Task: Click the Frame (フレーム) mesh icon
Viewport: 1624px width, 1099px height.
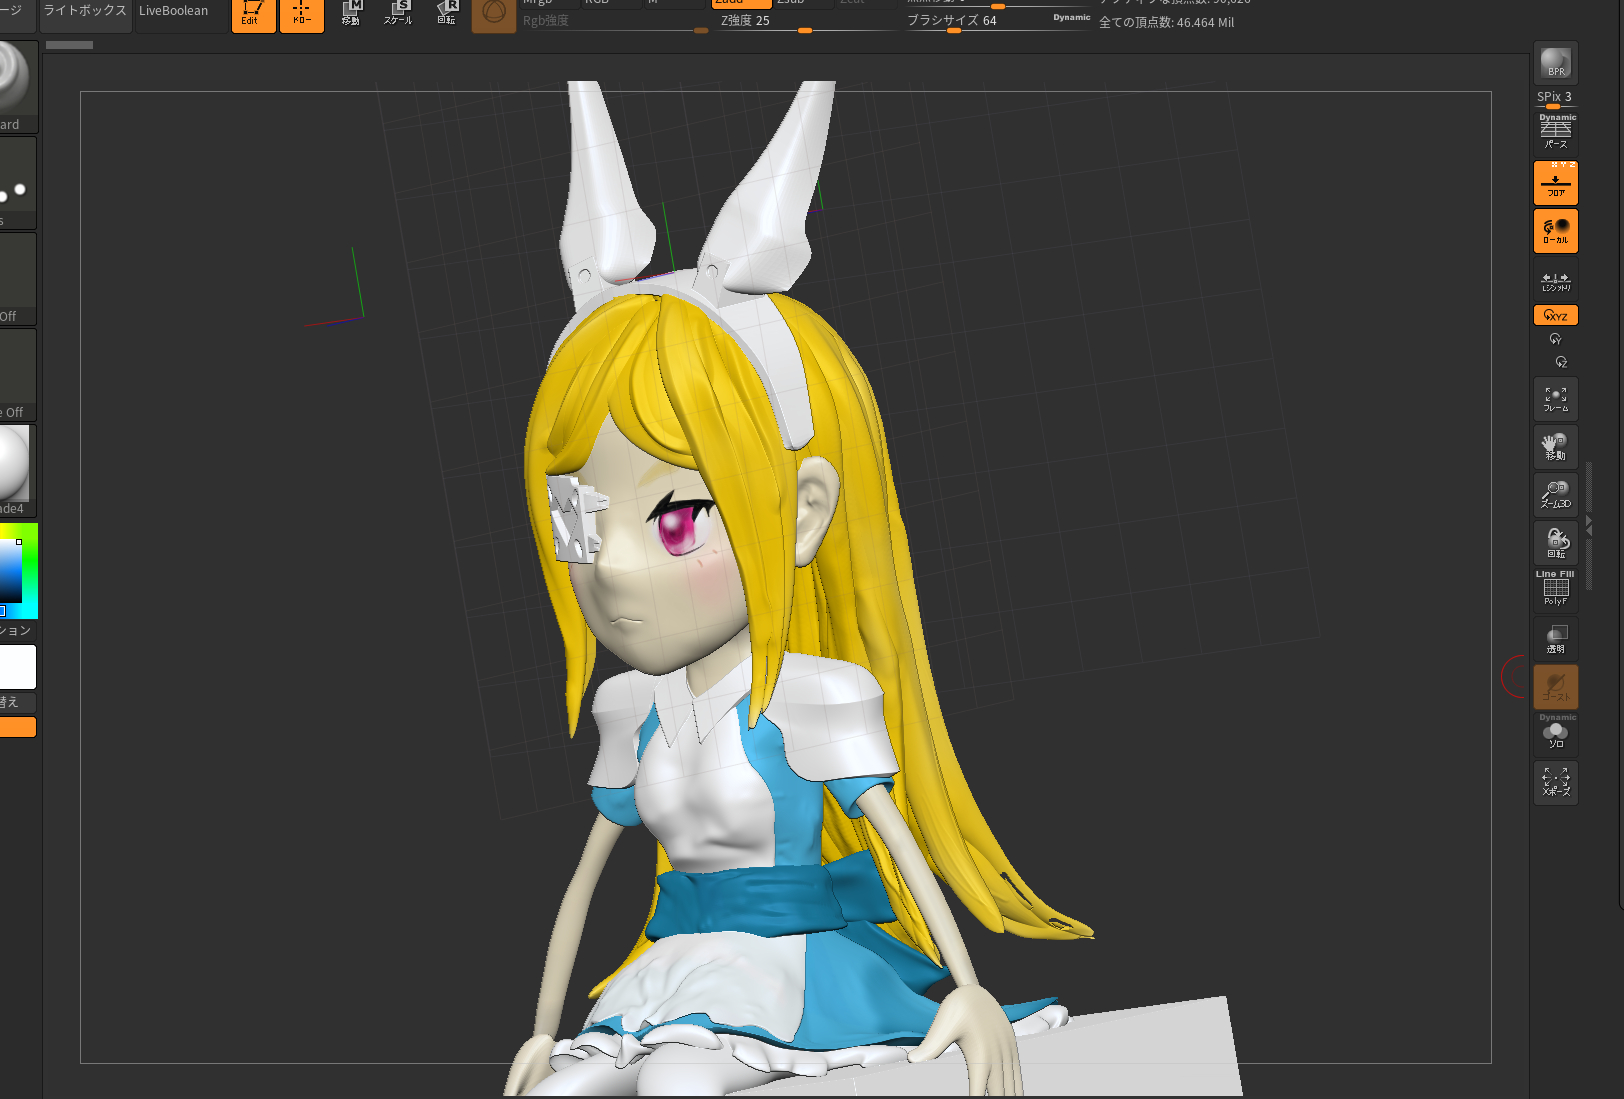Action: [x=1555, y=399]
